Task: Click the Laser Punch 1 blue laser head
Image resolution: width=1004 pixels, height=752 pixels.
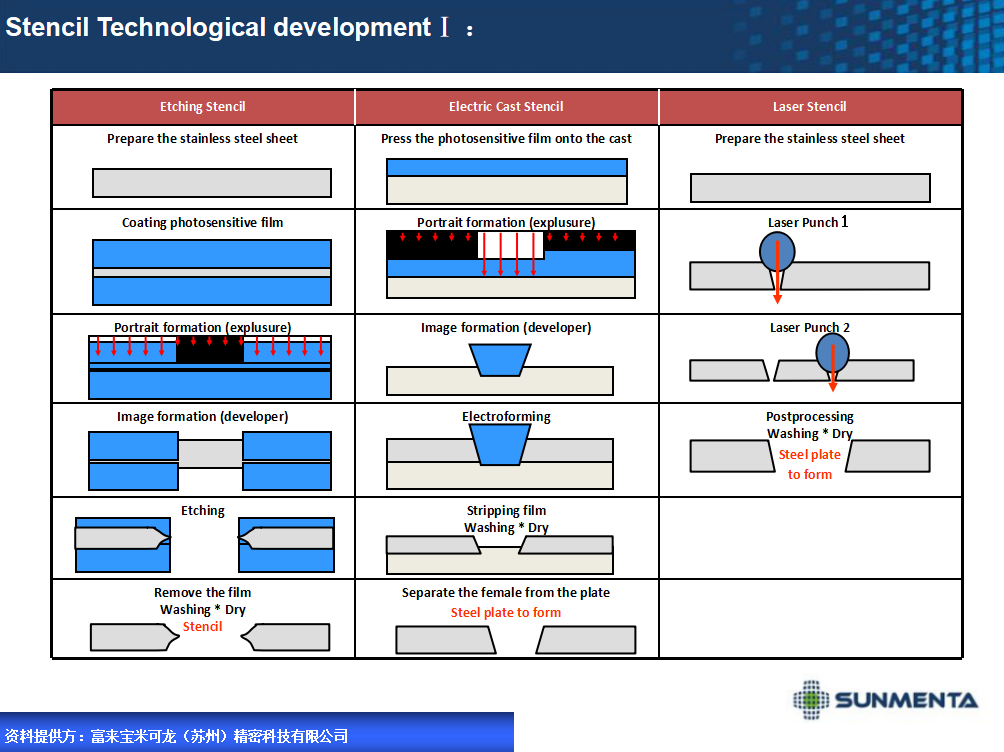Action: (777, 252)
